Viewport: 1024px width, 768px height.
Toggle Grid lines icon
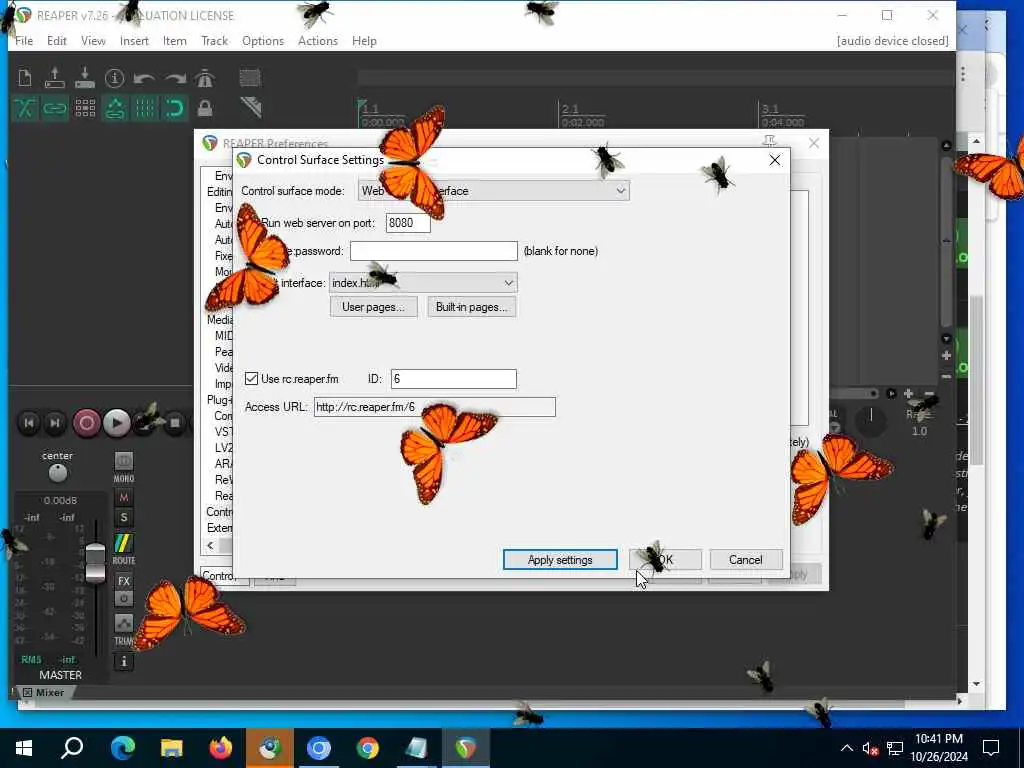[x=145, y=108]
